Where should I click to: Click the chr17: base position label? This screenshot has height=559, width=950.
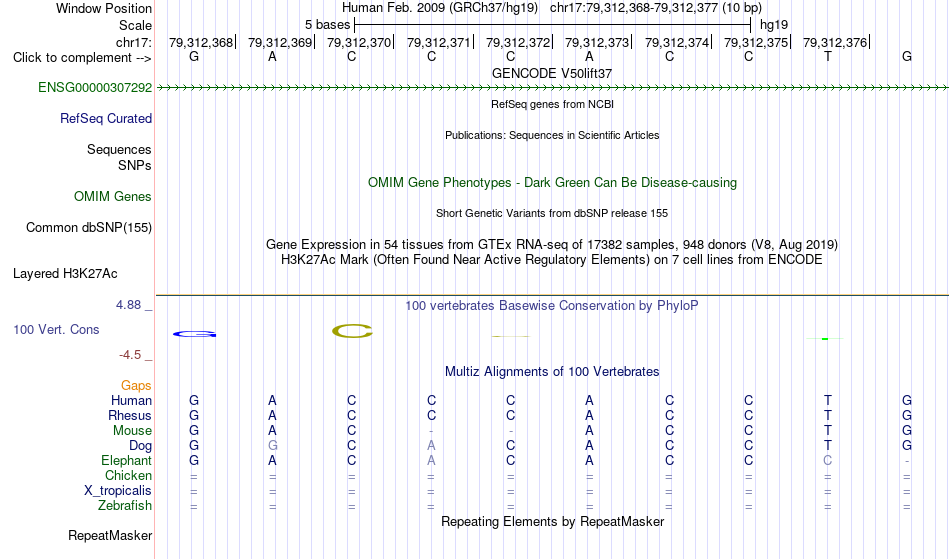pos(133,42)
